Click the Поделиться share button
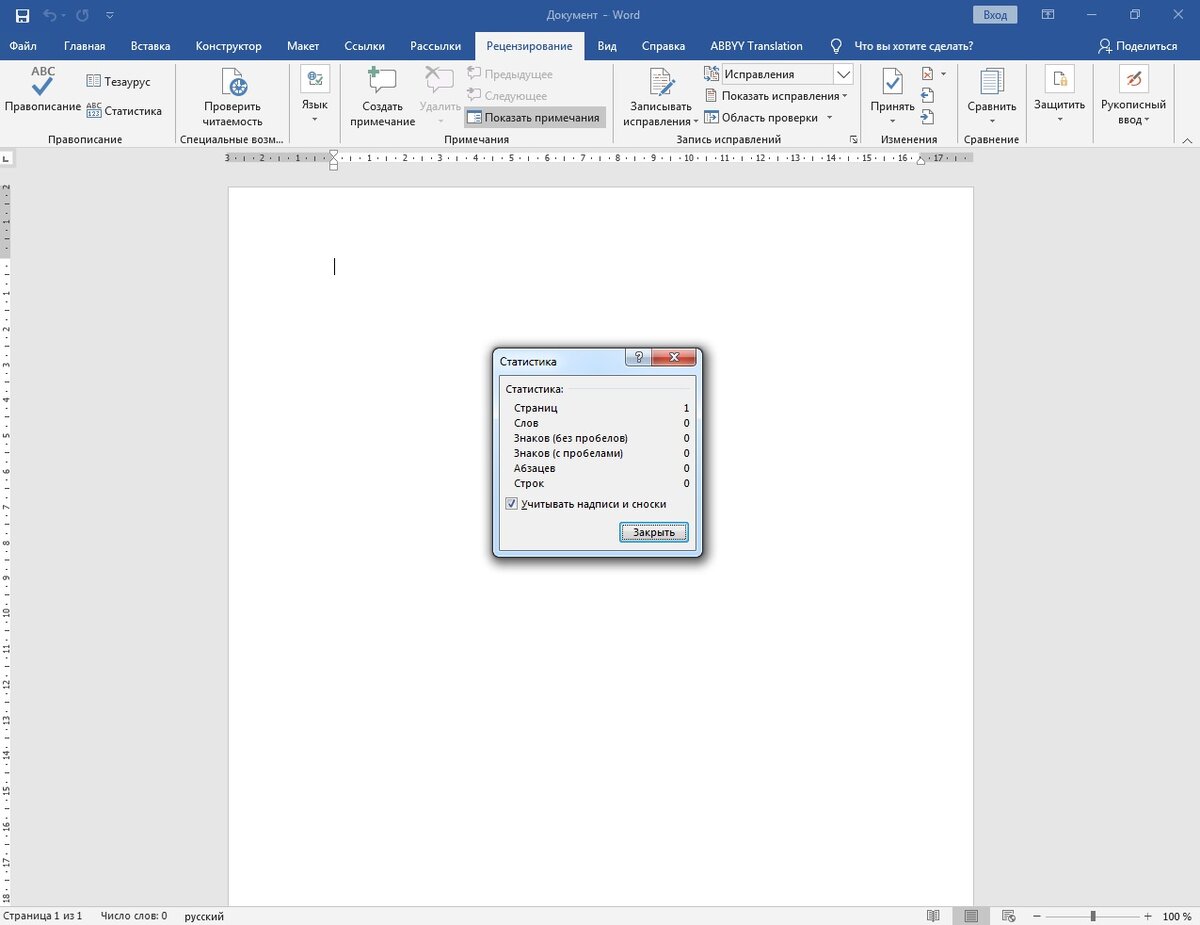This screenshot has height=925, width=1200. tap(1137, 46)
